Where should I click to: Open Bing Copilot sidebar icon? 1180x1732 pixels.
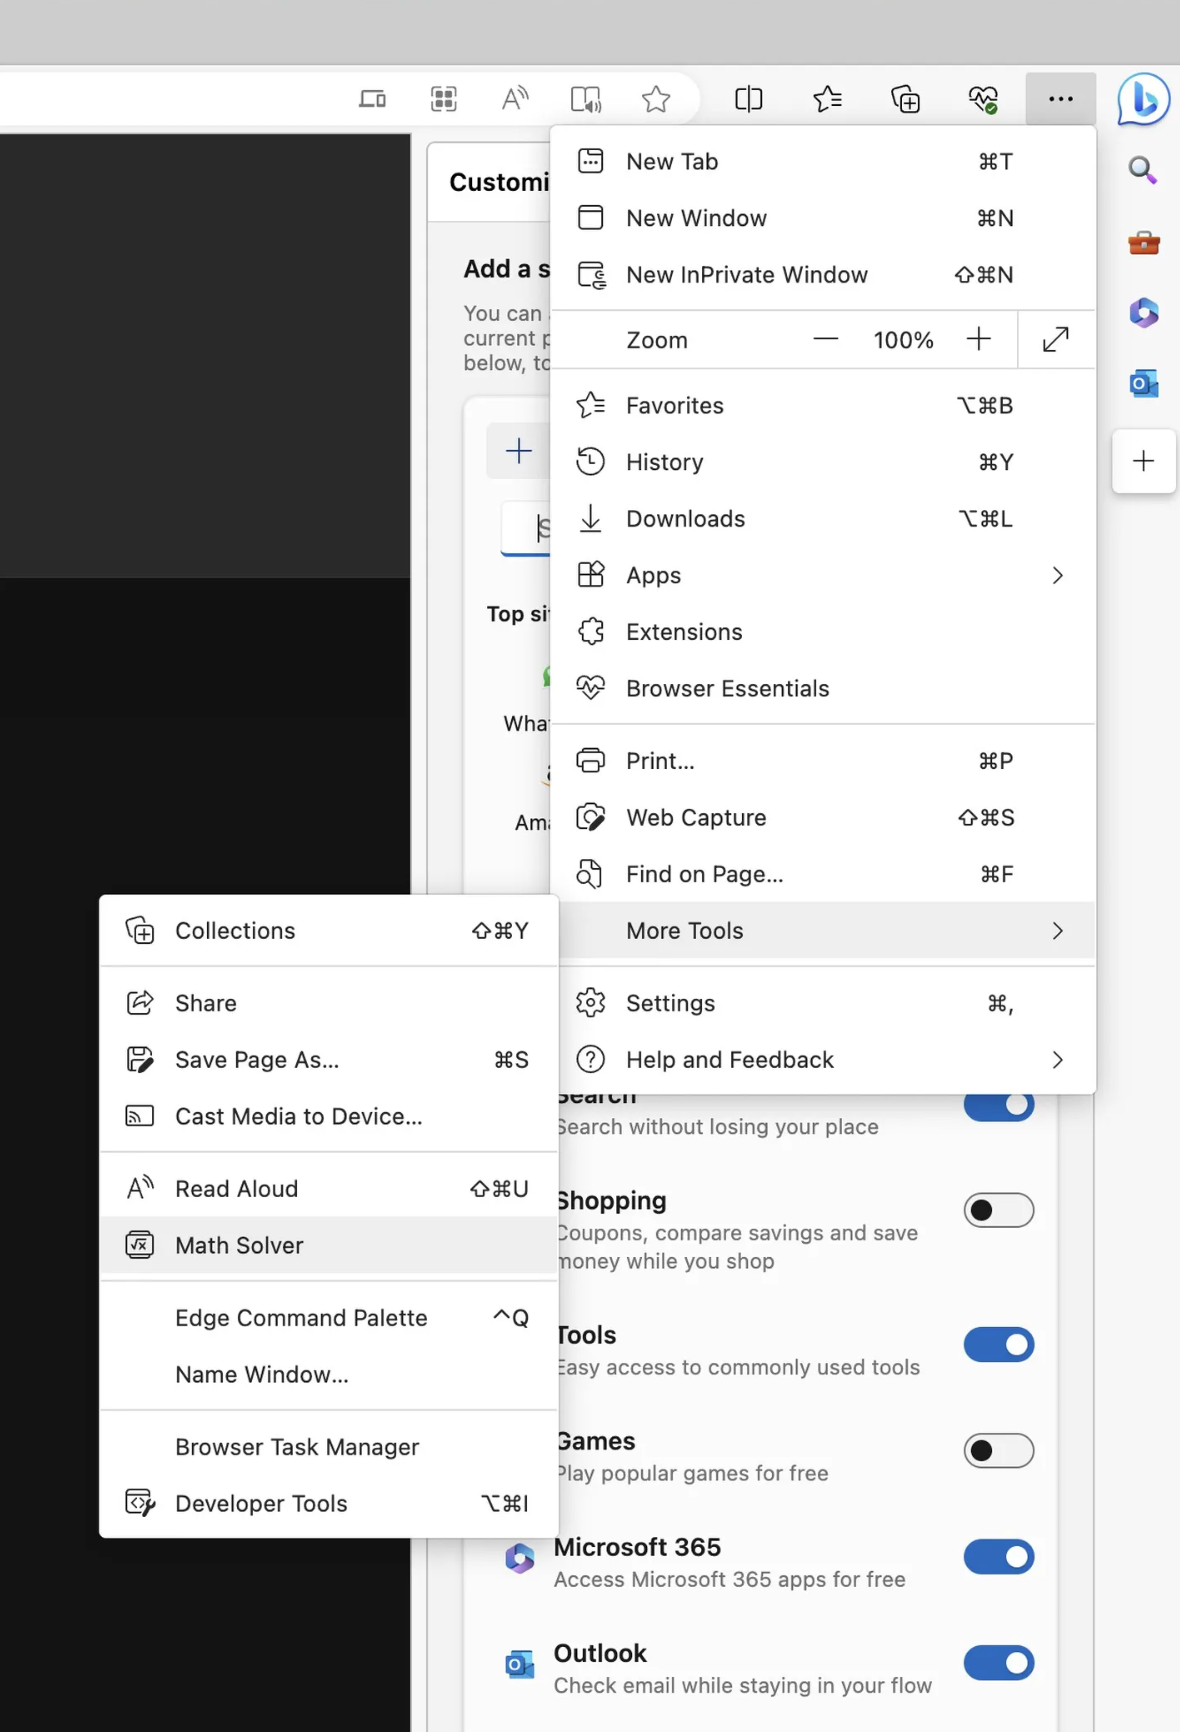[x=1143, y=99]
